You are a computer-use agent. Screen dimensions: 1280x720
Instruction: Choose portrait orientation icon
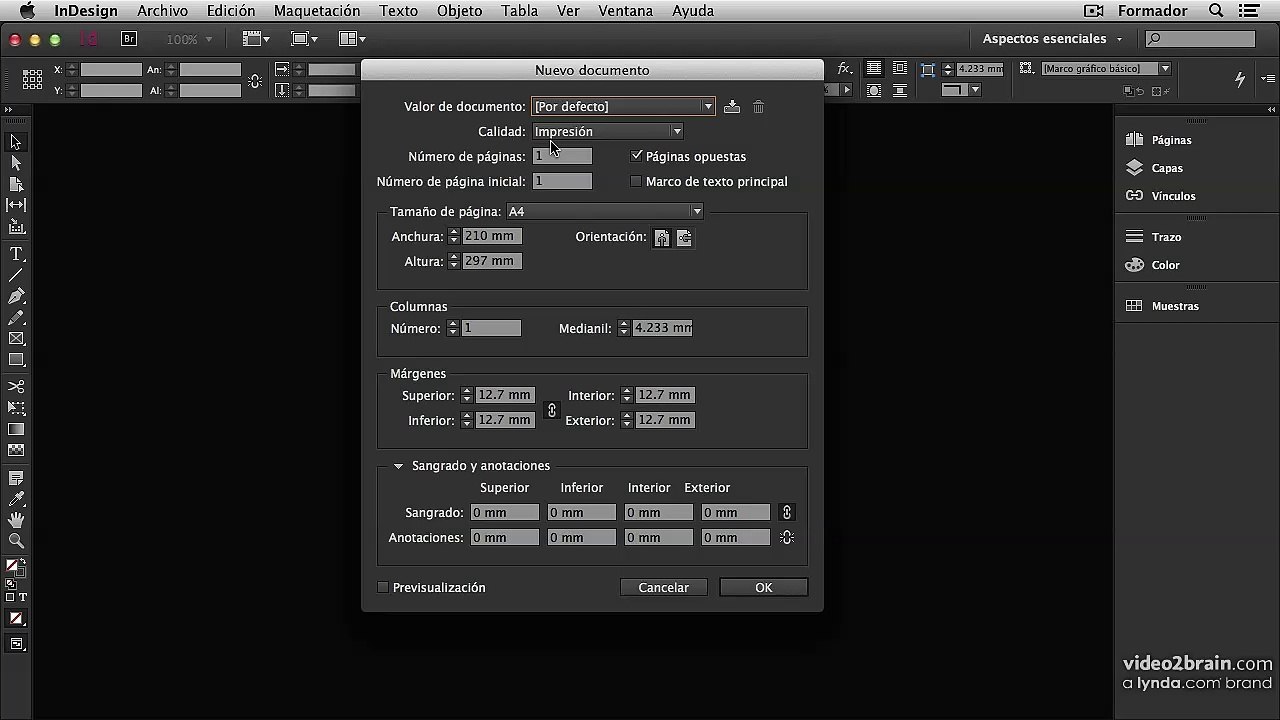661,238
